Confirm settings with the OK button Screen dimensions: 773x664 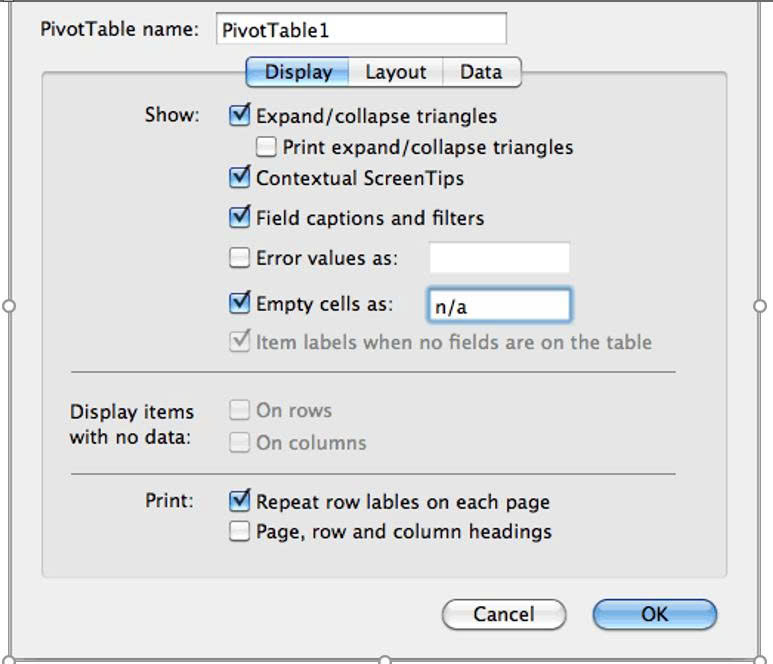click(654, 614)
